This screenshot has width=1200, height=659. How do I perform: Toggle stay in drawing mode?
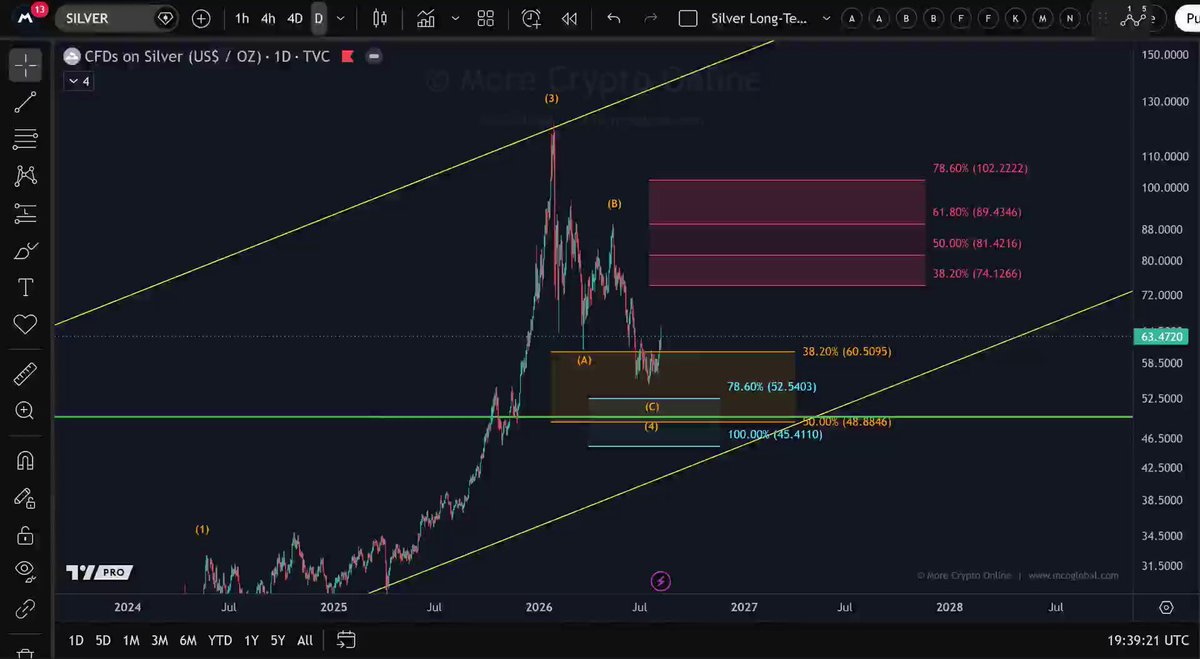pyautogui.click(x=25, y=498)
